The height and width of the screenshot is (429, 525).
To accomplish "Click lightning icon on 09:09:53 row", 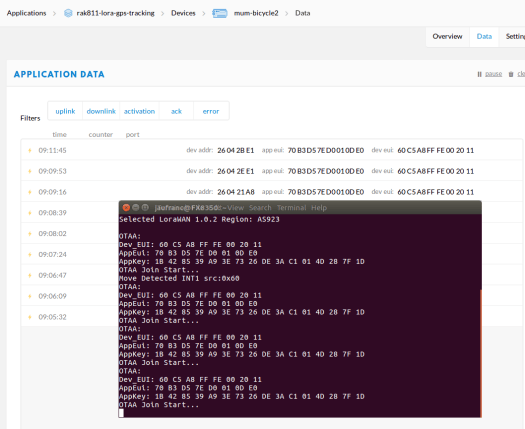I will pyautogui.click(x=30, y=171).
